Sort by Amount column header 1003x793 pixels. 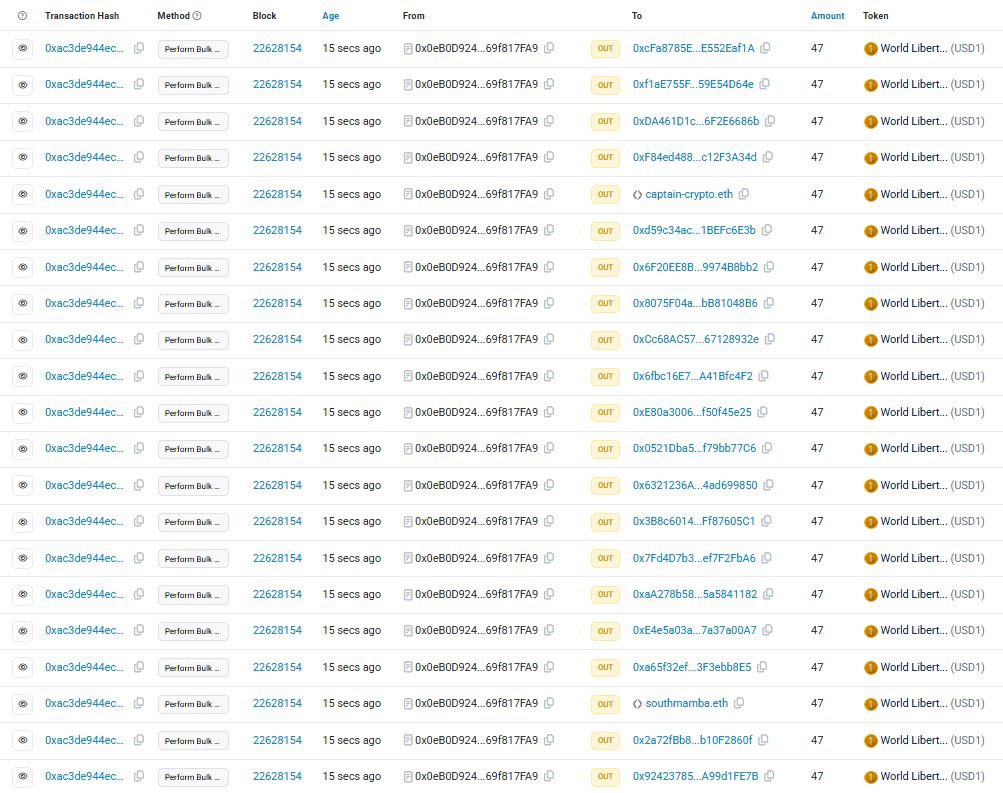pos(828,15)
